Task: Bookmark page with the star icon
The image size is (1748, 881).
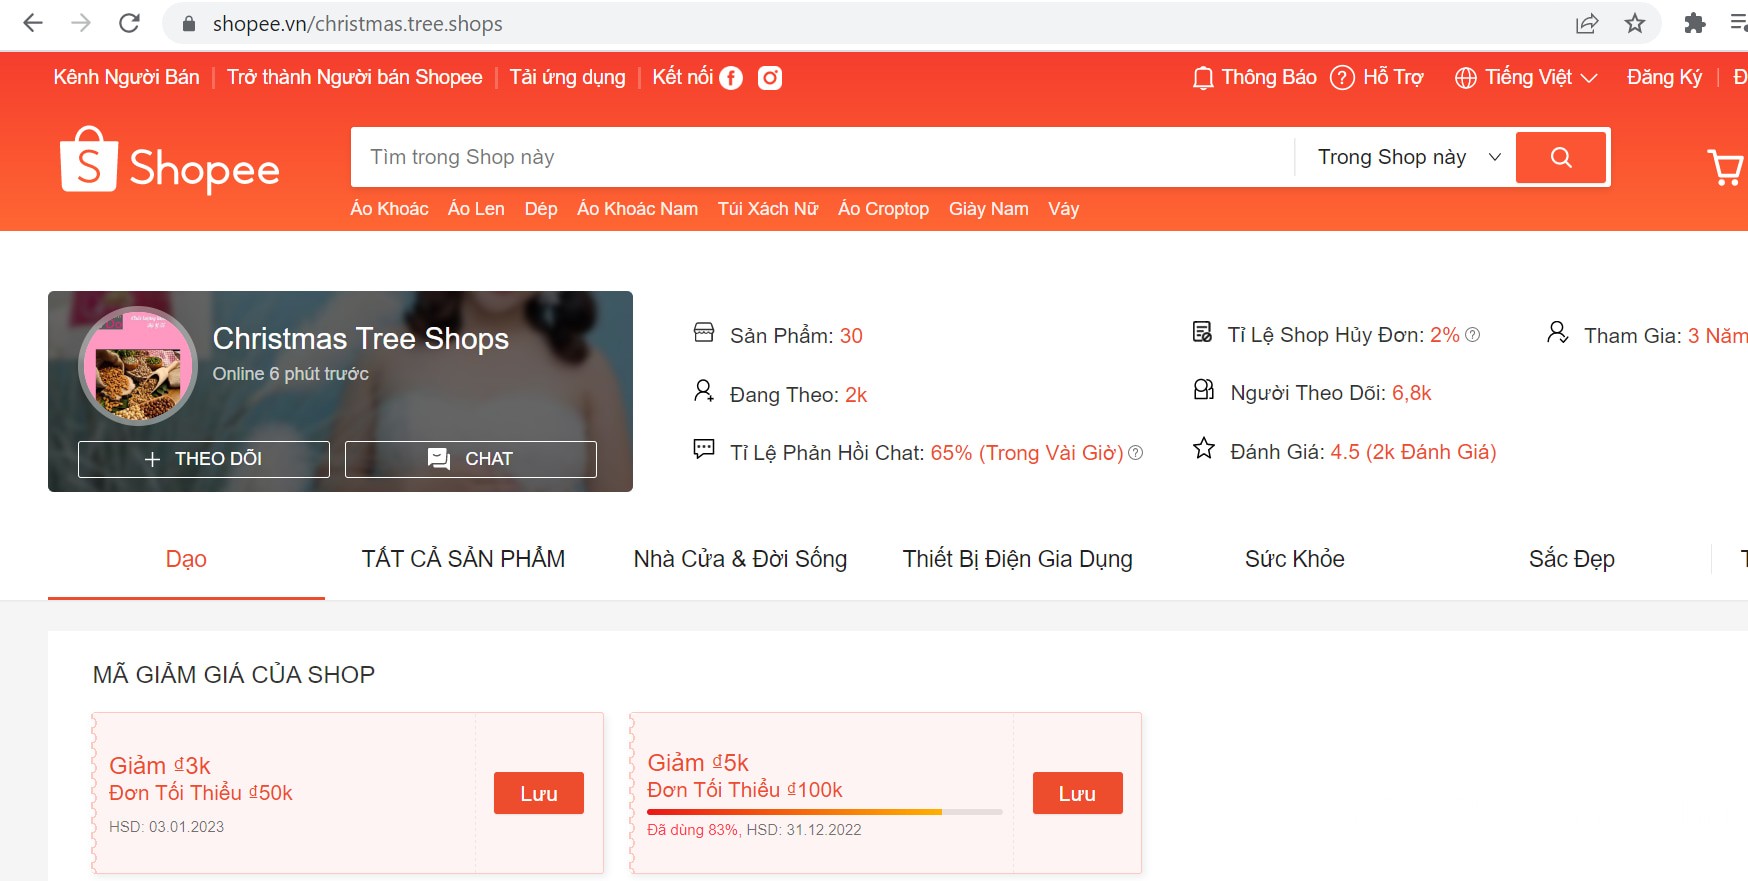Action: [x=1634, y=23]
